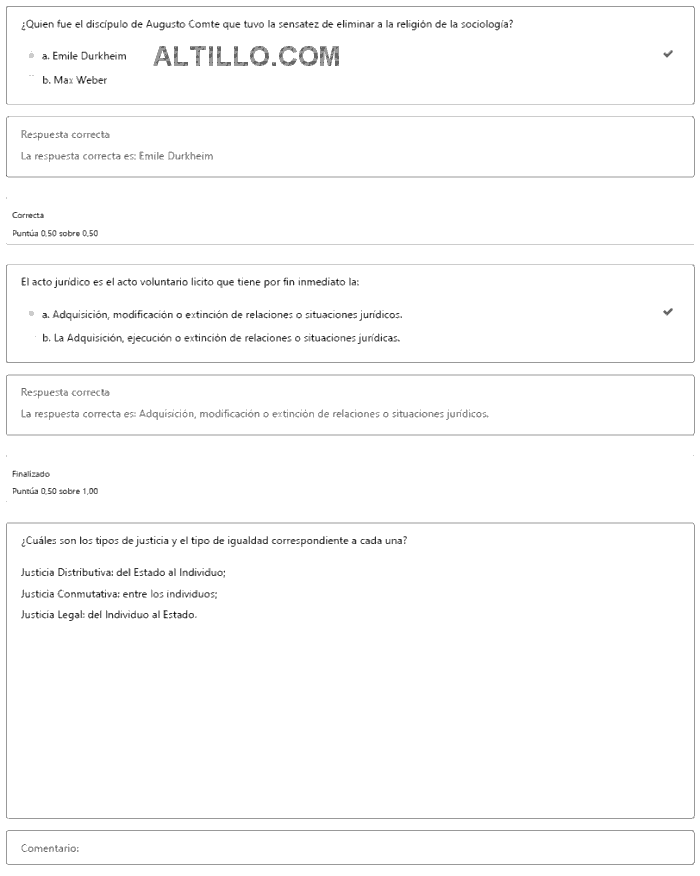Click the 'Correcta' status label
Viewport: 700px width, 876px height.
28,215
